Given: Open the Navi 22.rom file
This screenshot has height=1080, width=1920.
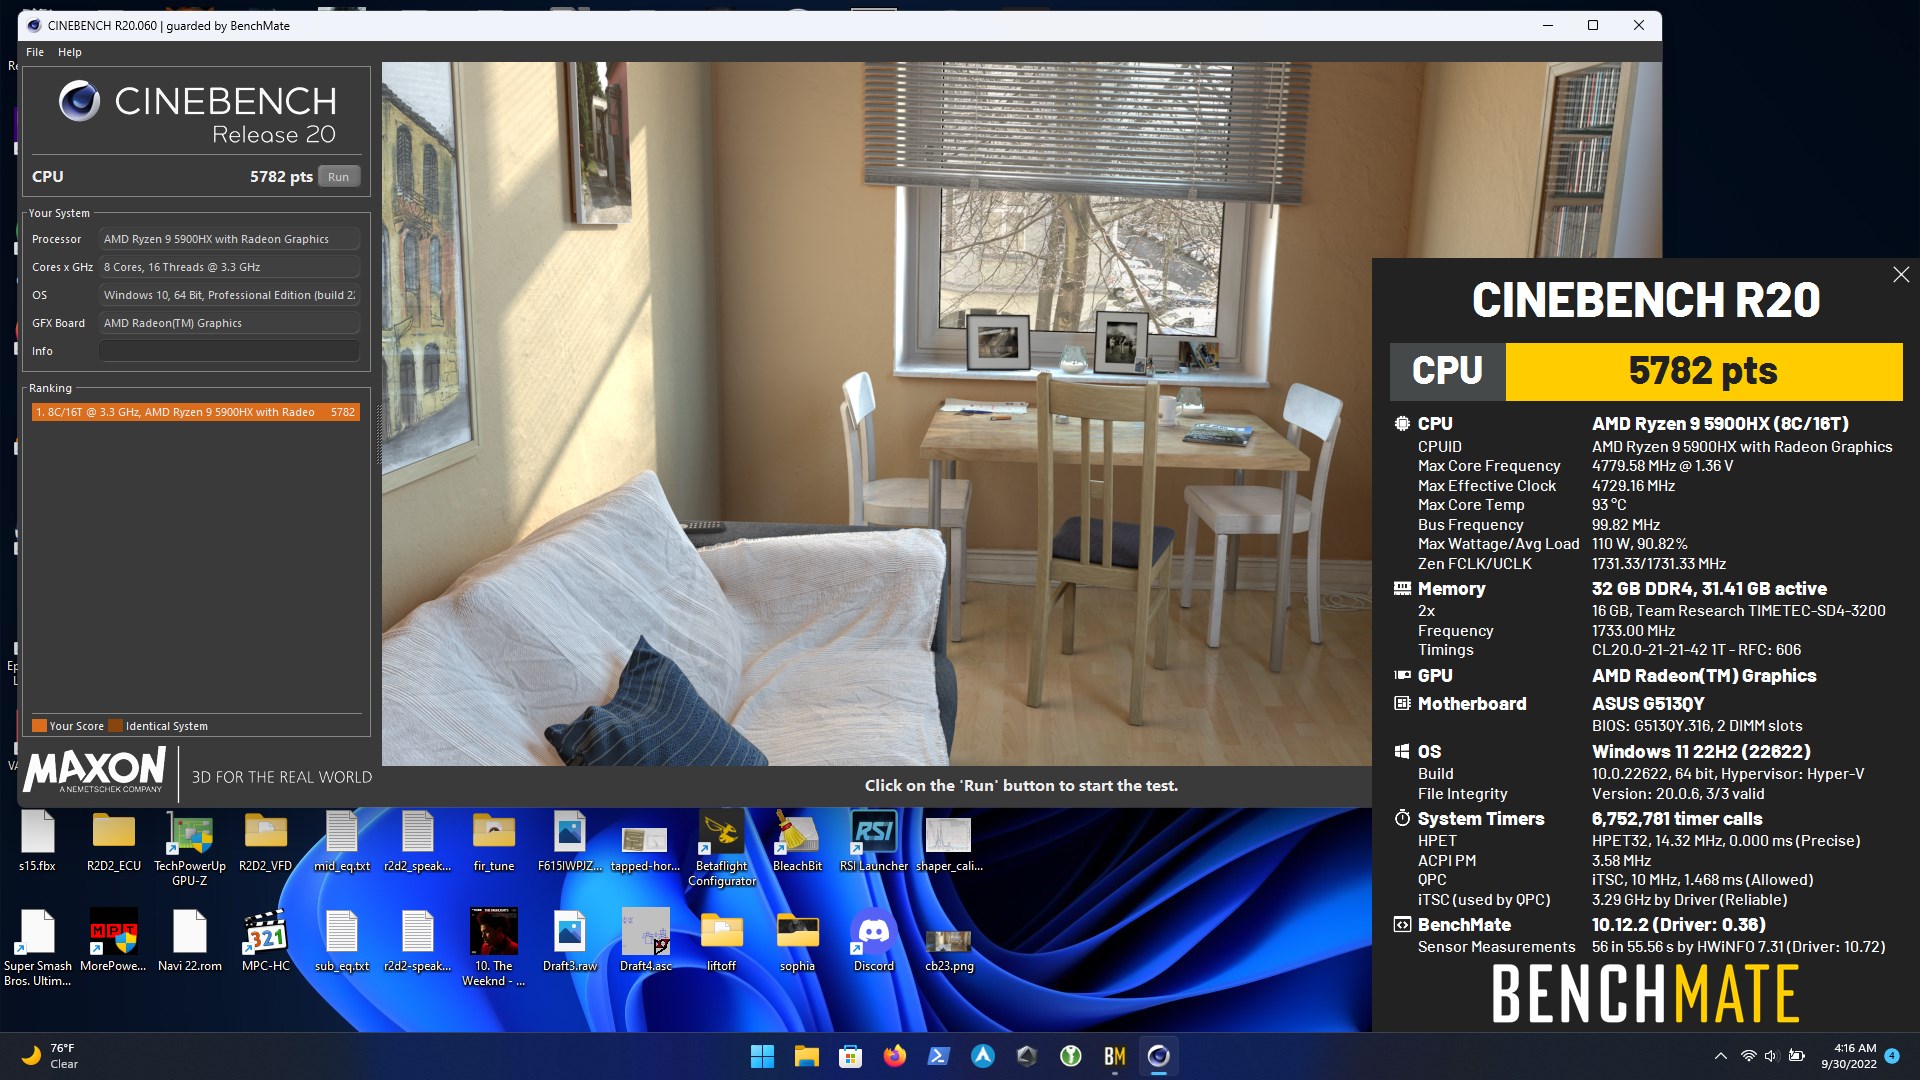Looking at the screenshot, I should tap(190, 941).
